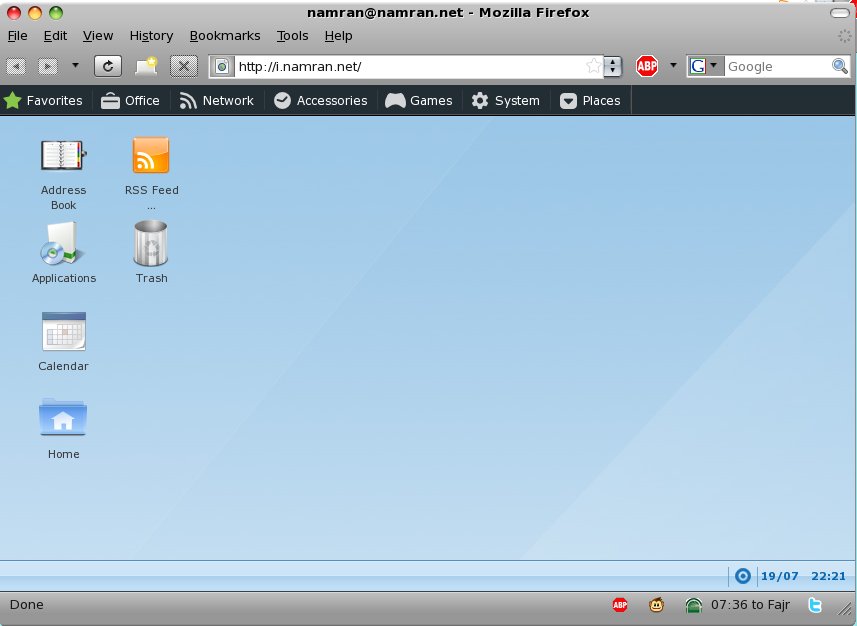Click the ABP toolbar button
Image resolution: width=857 pixels, height=626 pixels.
[x=647, y=66]
